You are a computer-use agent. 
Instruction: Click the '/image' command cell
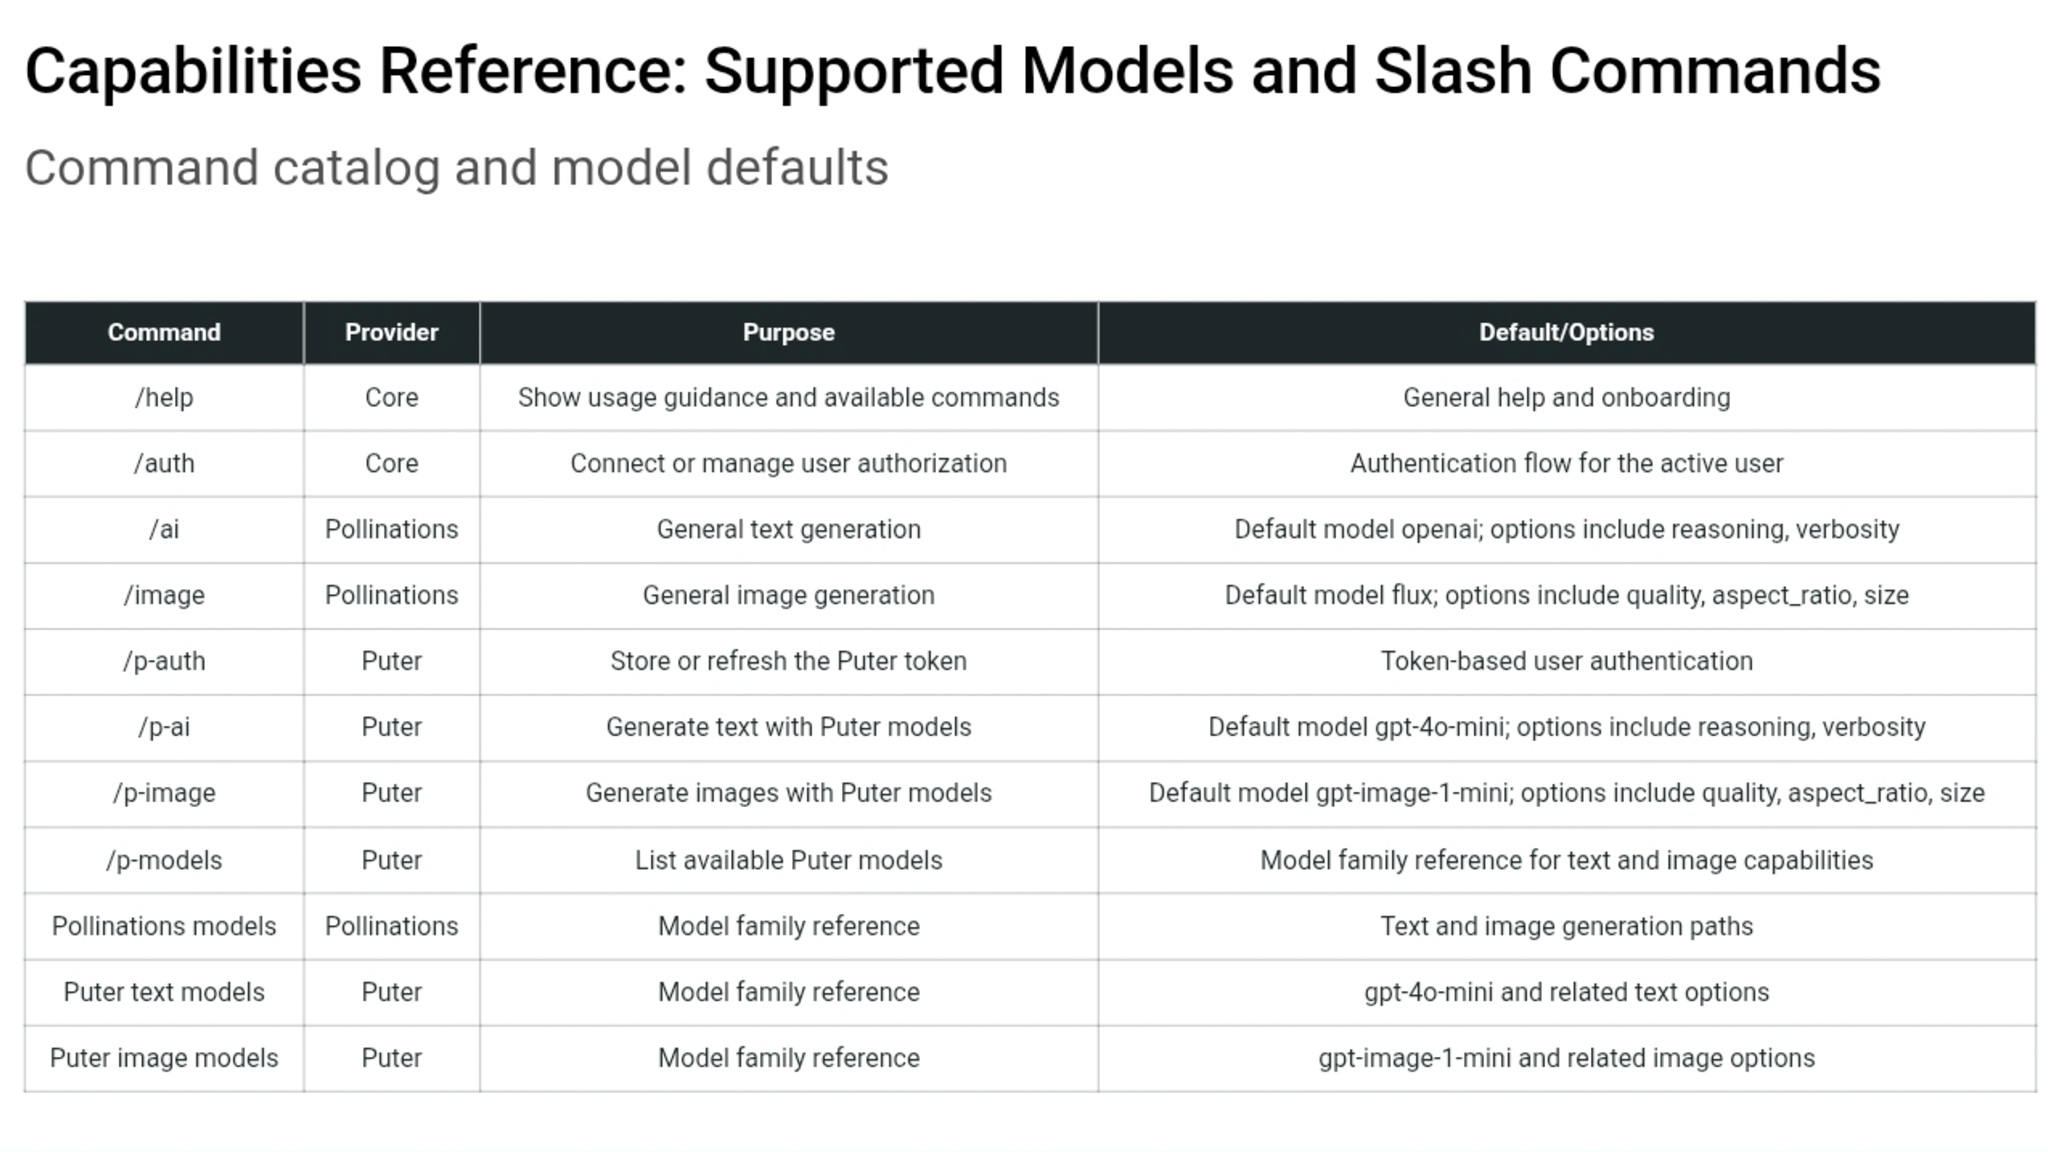164,595
